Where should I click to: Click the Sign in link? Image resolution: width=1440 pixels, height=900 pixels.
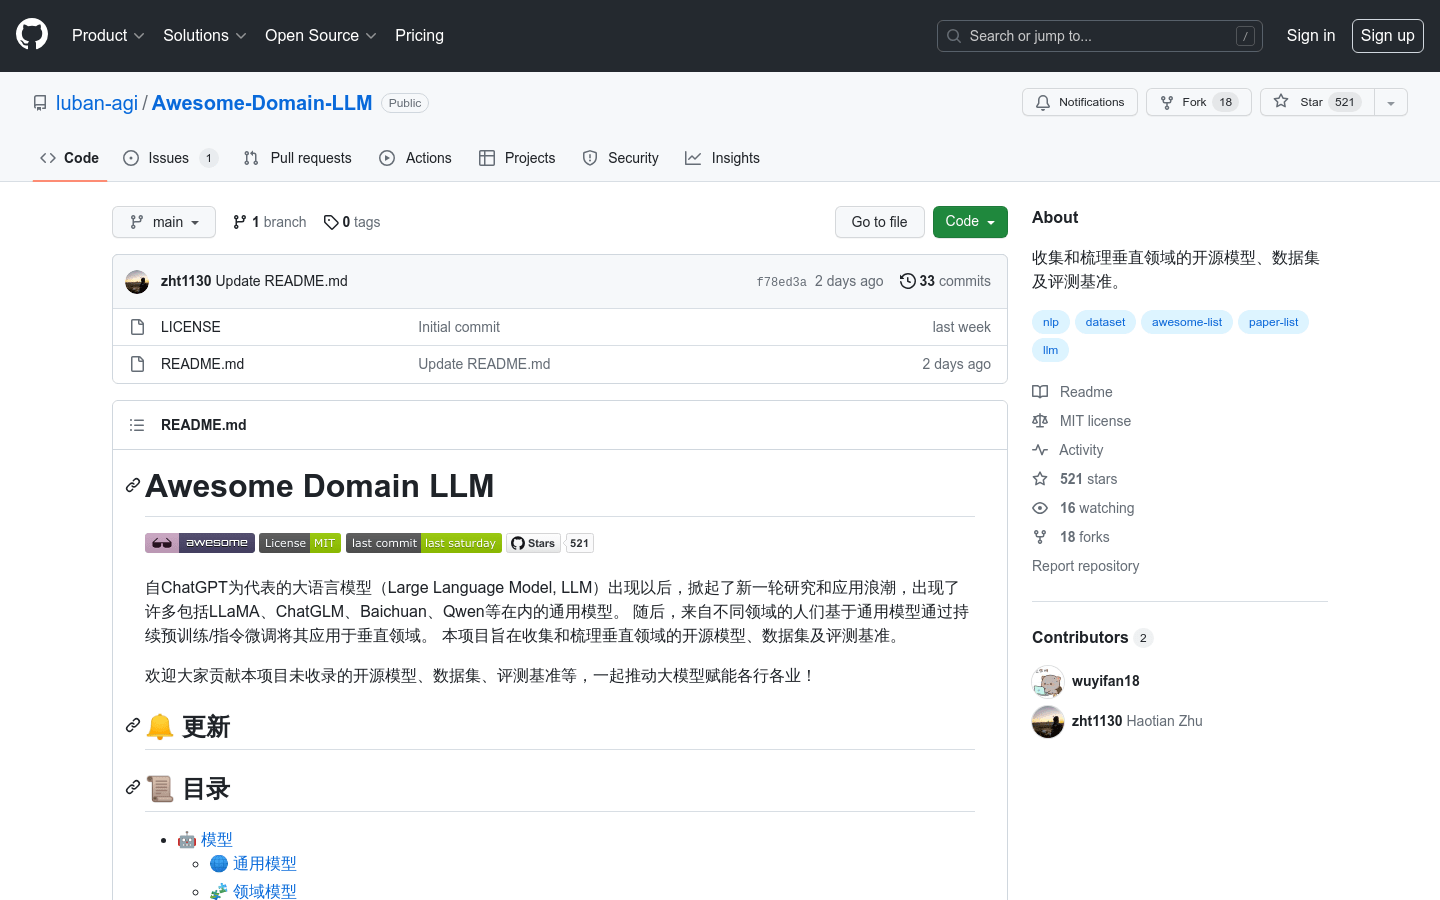coord(1310,35)
